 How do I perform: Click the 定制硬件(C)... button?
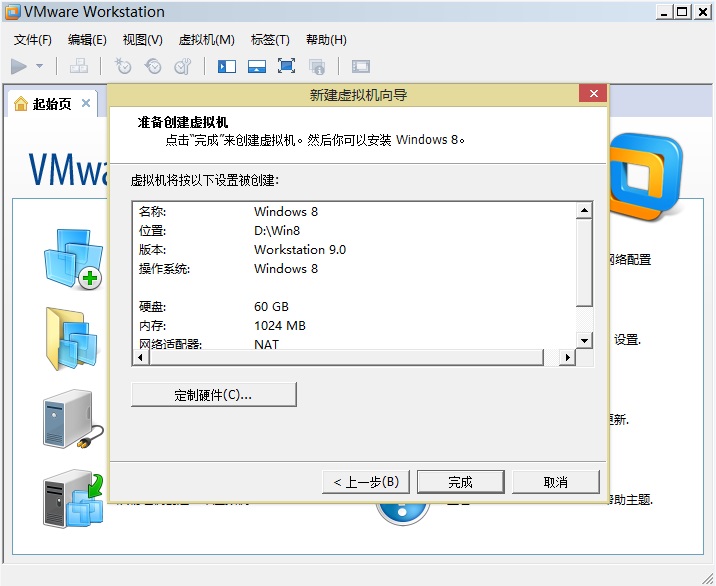[x=214, y=395]
